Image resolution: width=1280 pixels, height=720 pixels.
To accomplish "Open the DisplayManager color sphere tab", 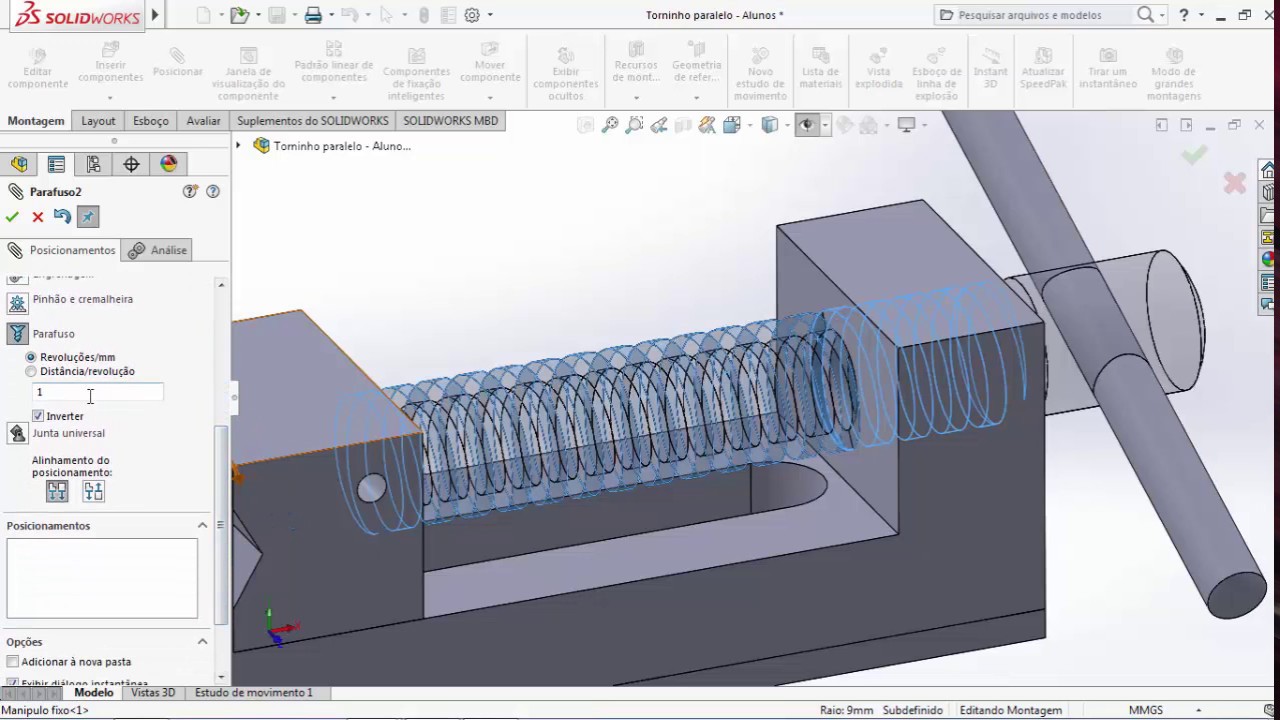I will pyautogui.click(x=168, y=164).
